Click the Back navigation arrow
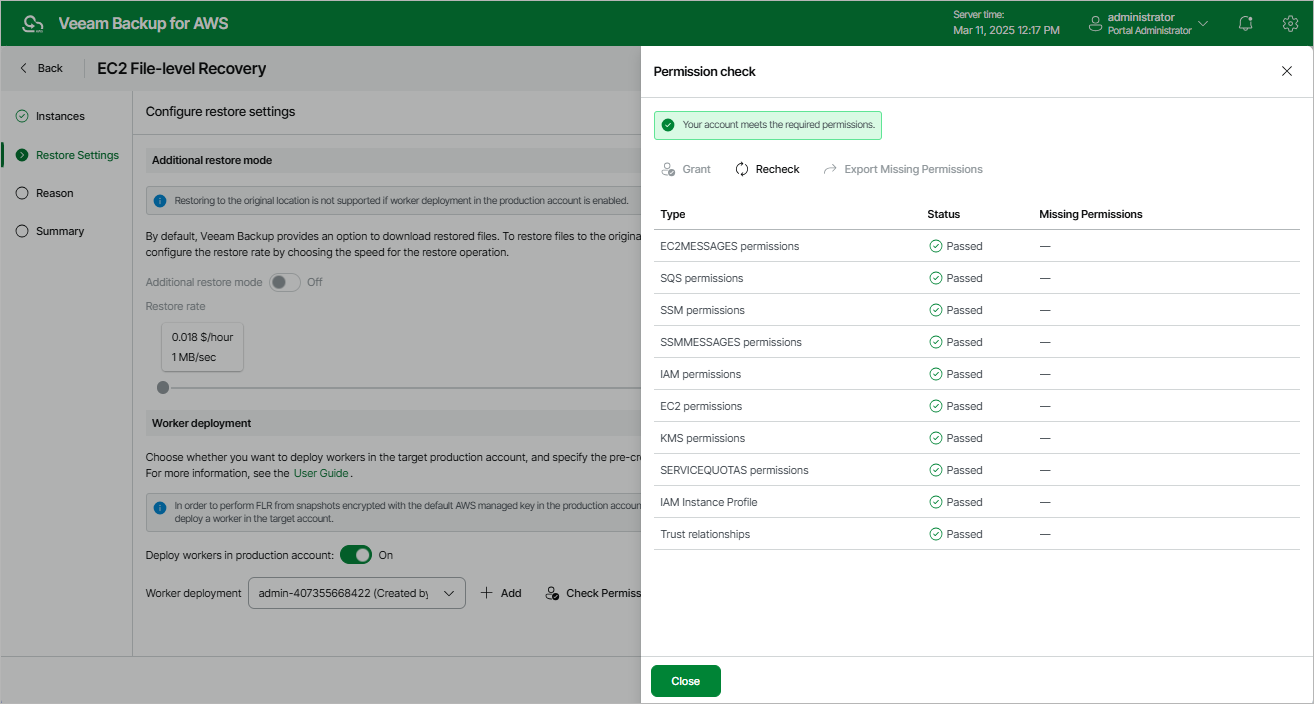 click(x=22, y=68)
